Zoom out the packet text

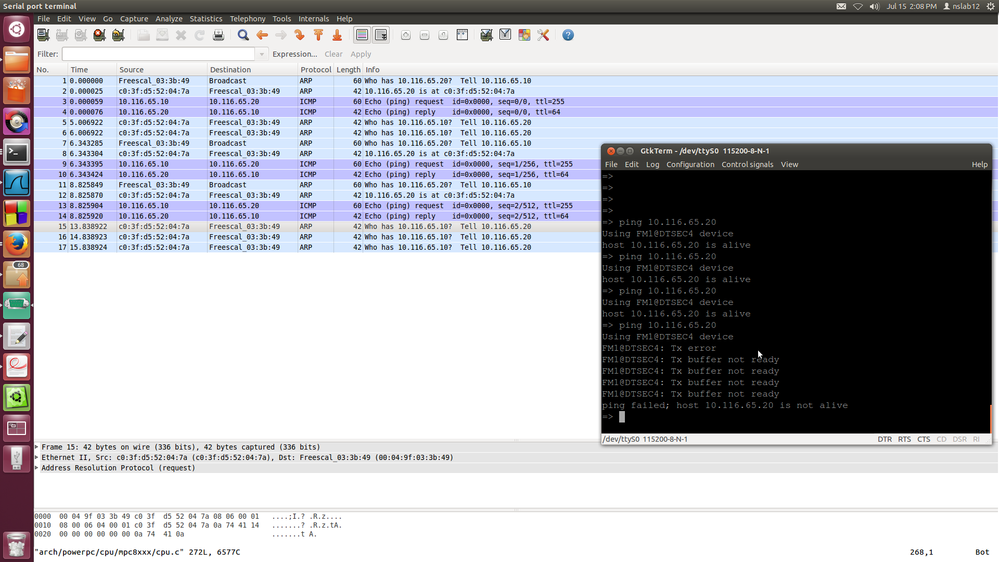pyautogui.click(x=424, y=35)
